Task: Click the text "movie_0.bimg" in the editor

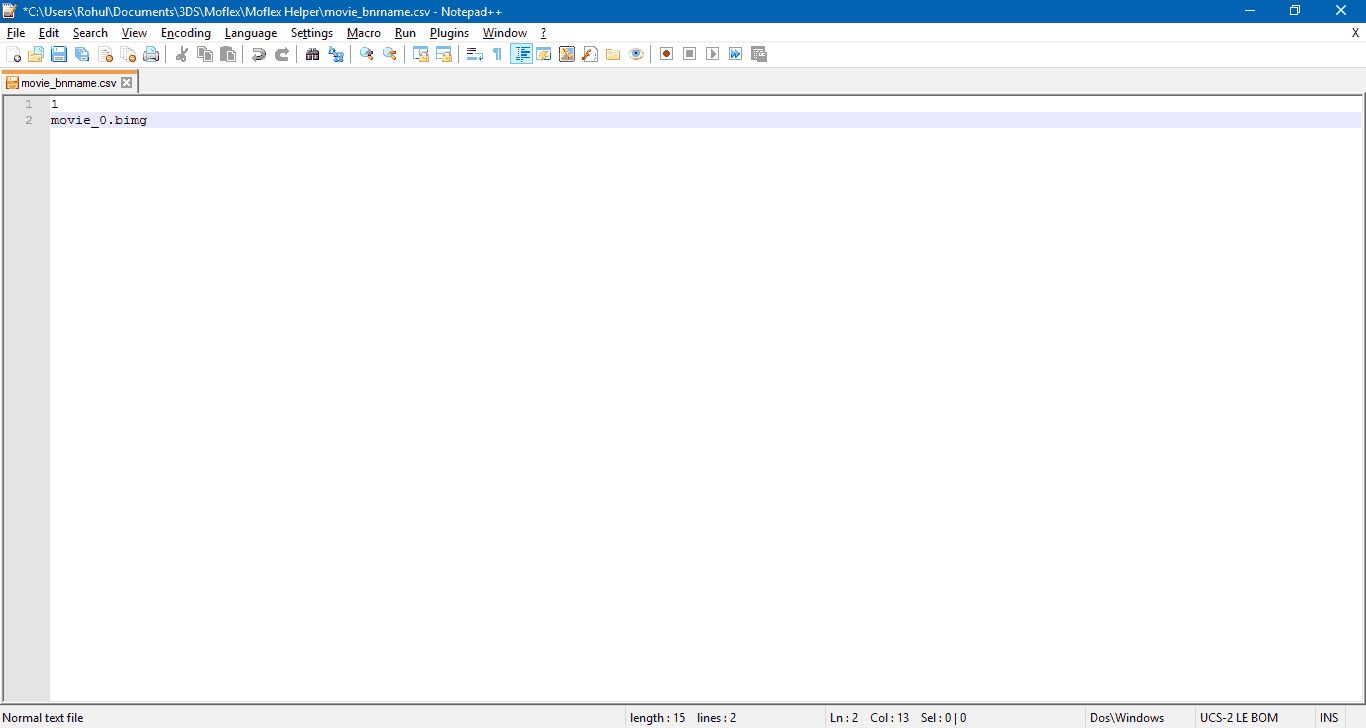Action: 99,120
